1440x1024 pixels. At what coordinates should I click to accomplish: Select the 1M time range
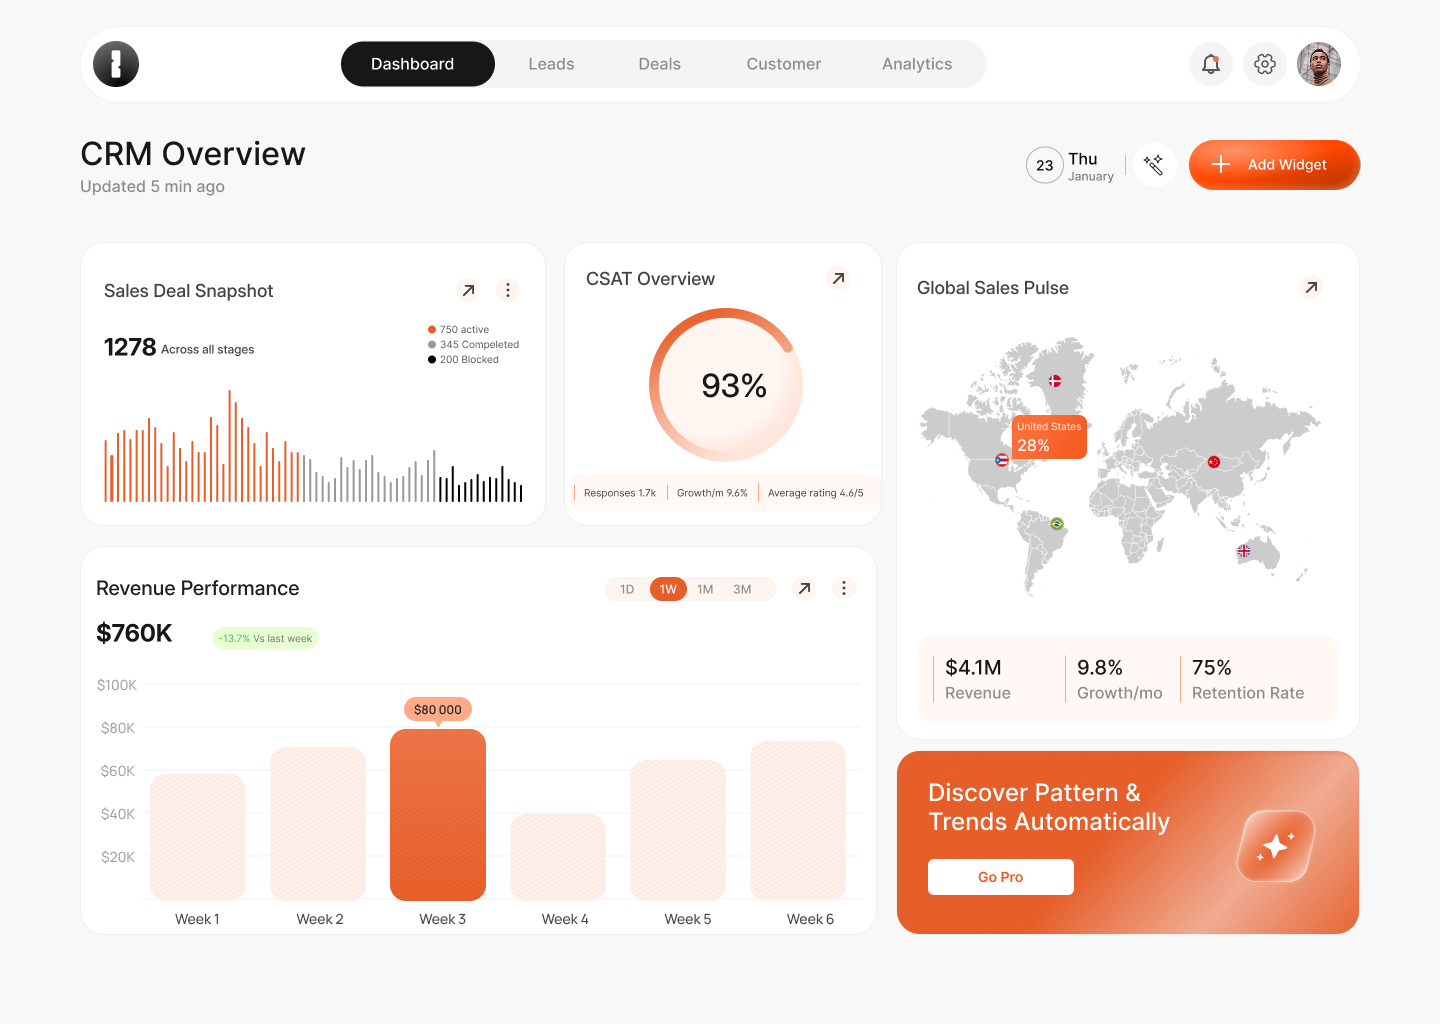[x=705, y=589]
